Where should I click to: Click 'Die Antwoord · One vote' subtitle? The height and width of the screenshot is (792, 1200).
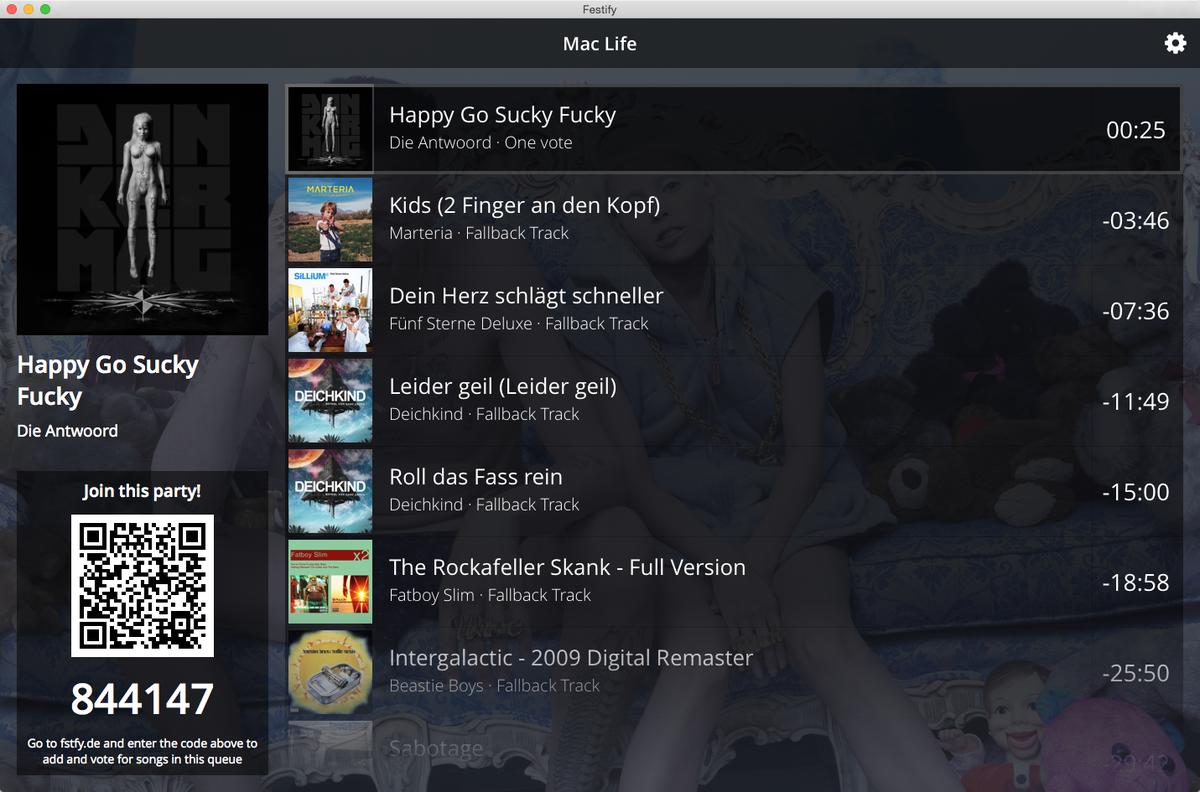(x=481, y=143)
